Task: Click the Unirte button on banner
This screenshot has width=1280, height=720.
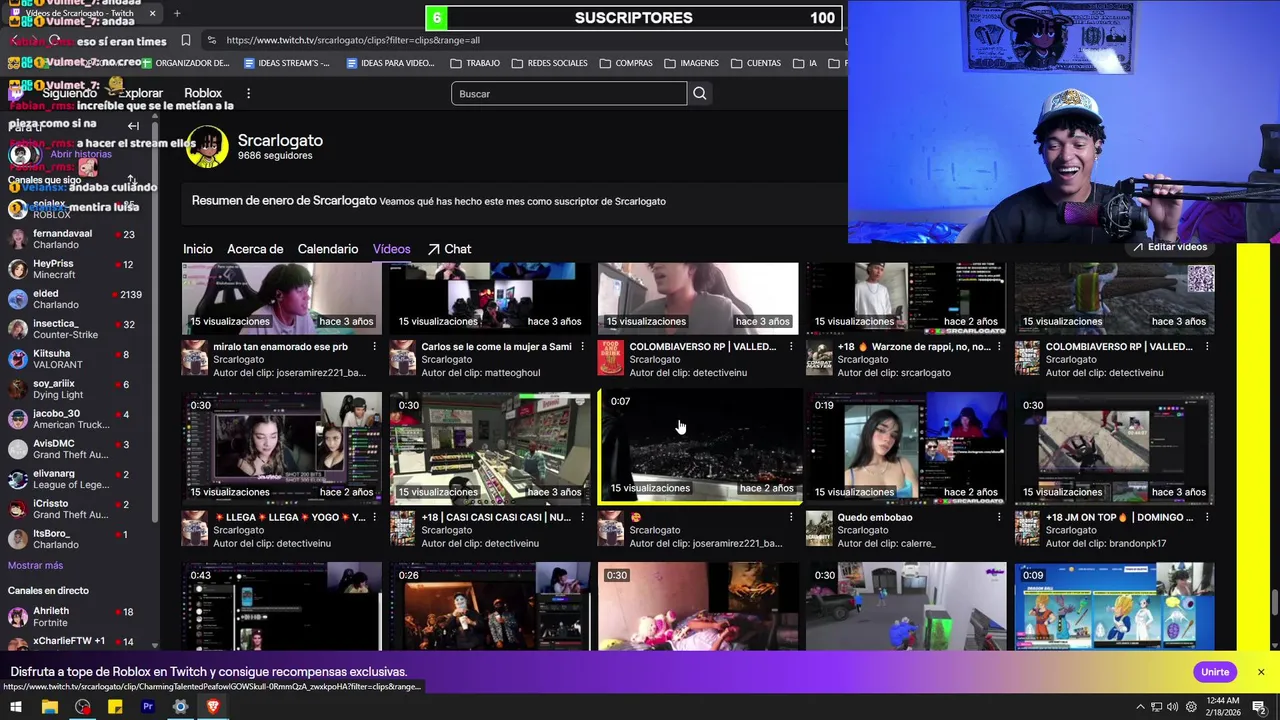Action: 1215,672
